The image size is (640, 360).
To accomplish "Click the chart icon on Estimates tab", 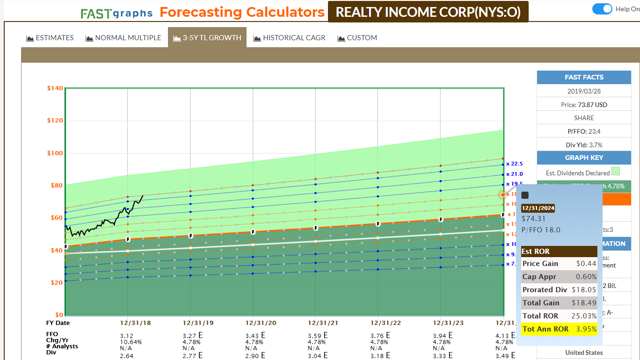I will pyautogui.click(x=30, y=38).
